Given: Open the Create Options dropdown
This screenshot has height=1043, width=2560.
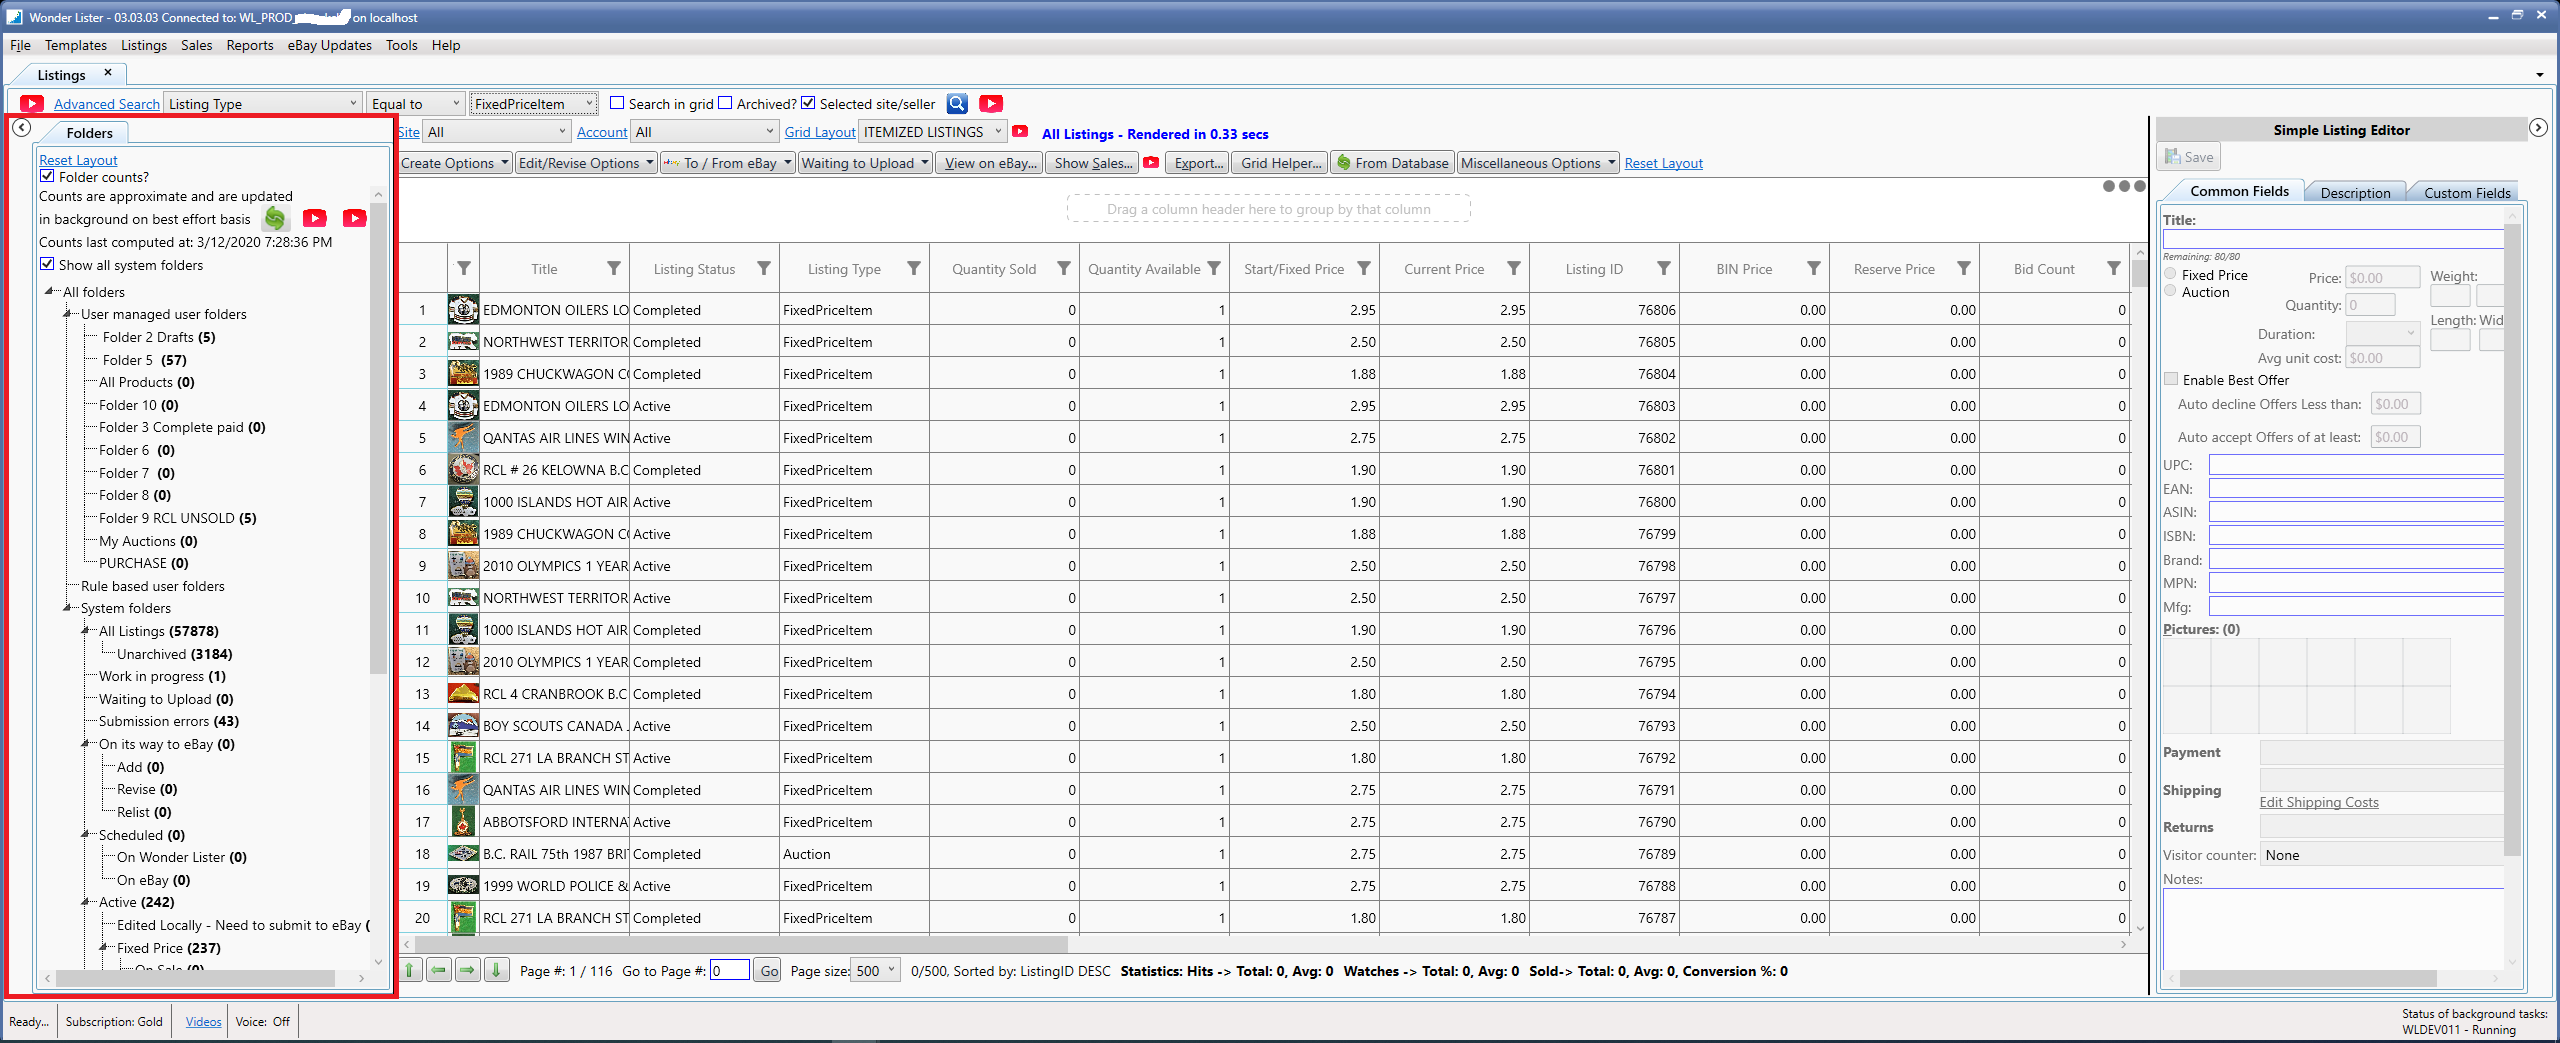Looking at the screenshot, I should [455, 163].
